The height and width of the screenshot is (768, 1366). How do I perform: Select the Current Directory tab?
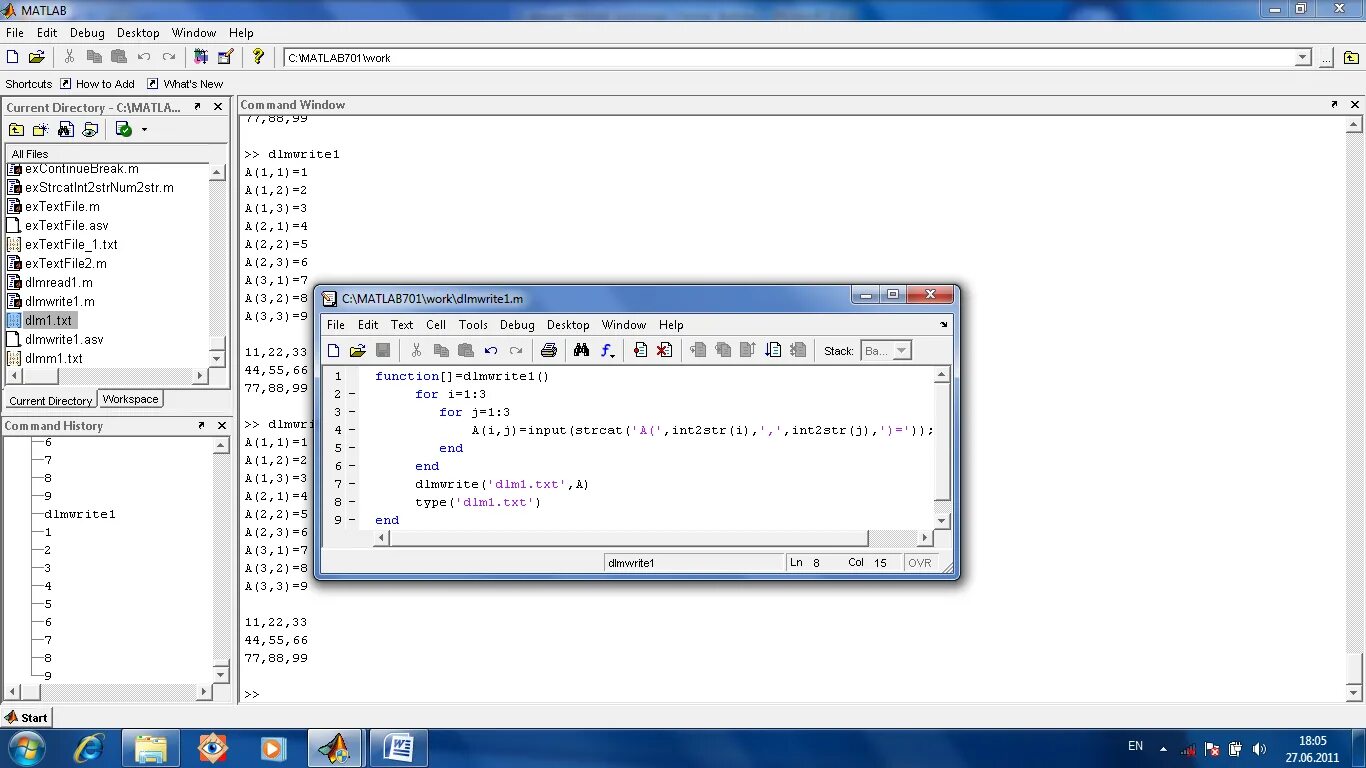pyautogui.click(x=51, y=400)
